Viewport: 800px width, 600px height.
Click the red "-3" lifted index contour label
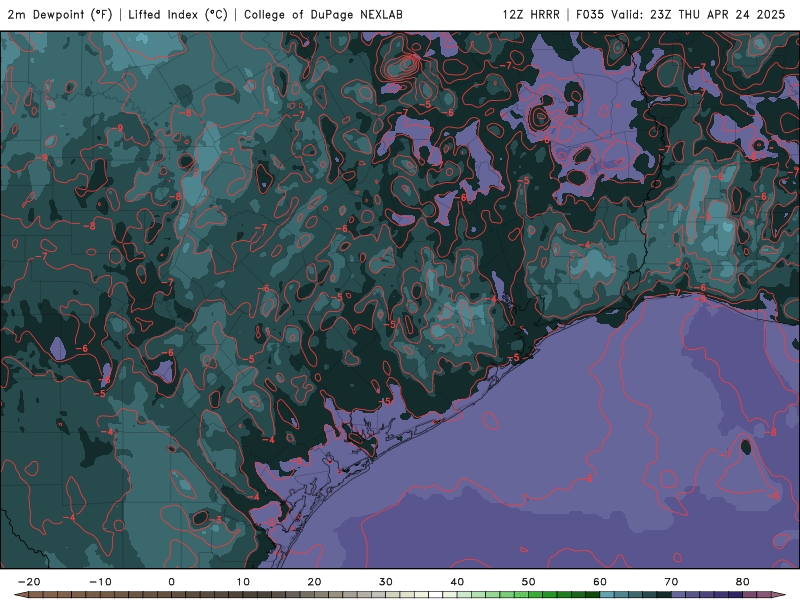coord(216,520)
